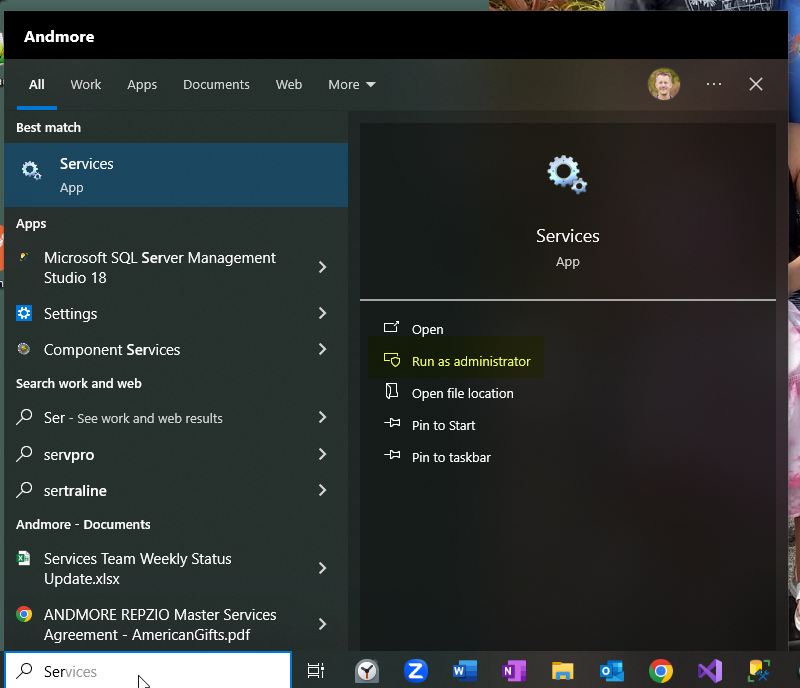Expand ANDMORE REPZIO Master Services Agreement arrow
The height and width of the screenshot is (688, 800).
point(322,624)
